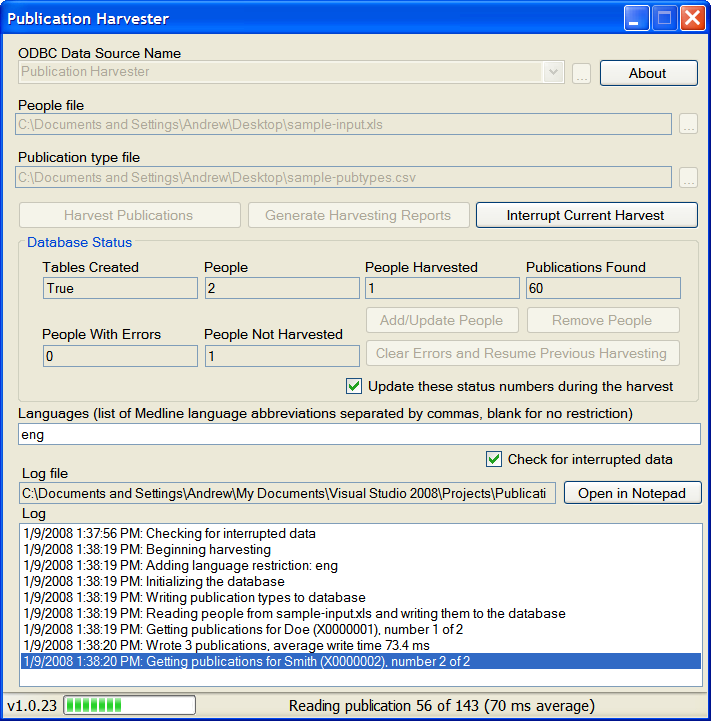711x721 pixels.
Task: Select log entry Initializing the database
Action: pos(361,582)
